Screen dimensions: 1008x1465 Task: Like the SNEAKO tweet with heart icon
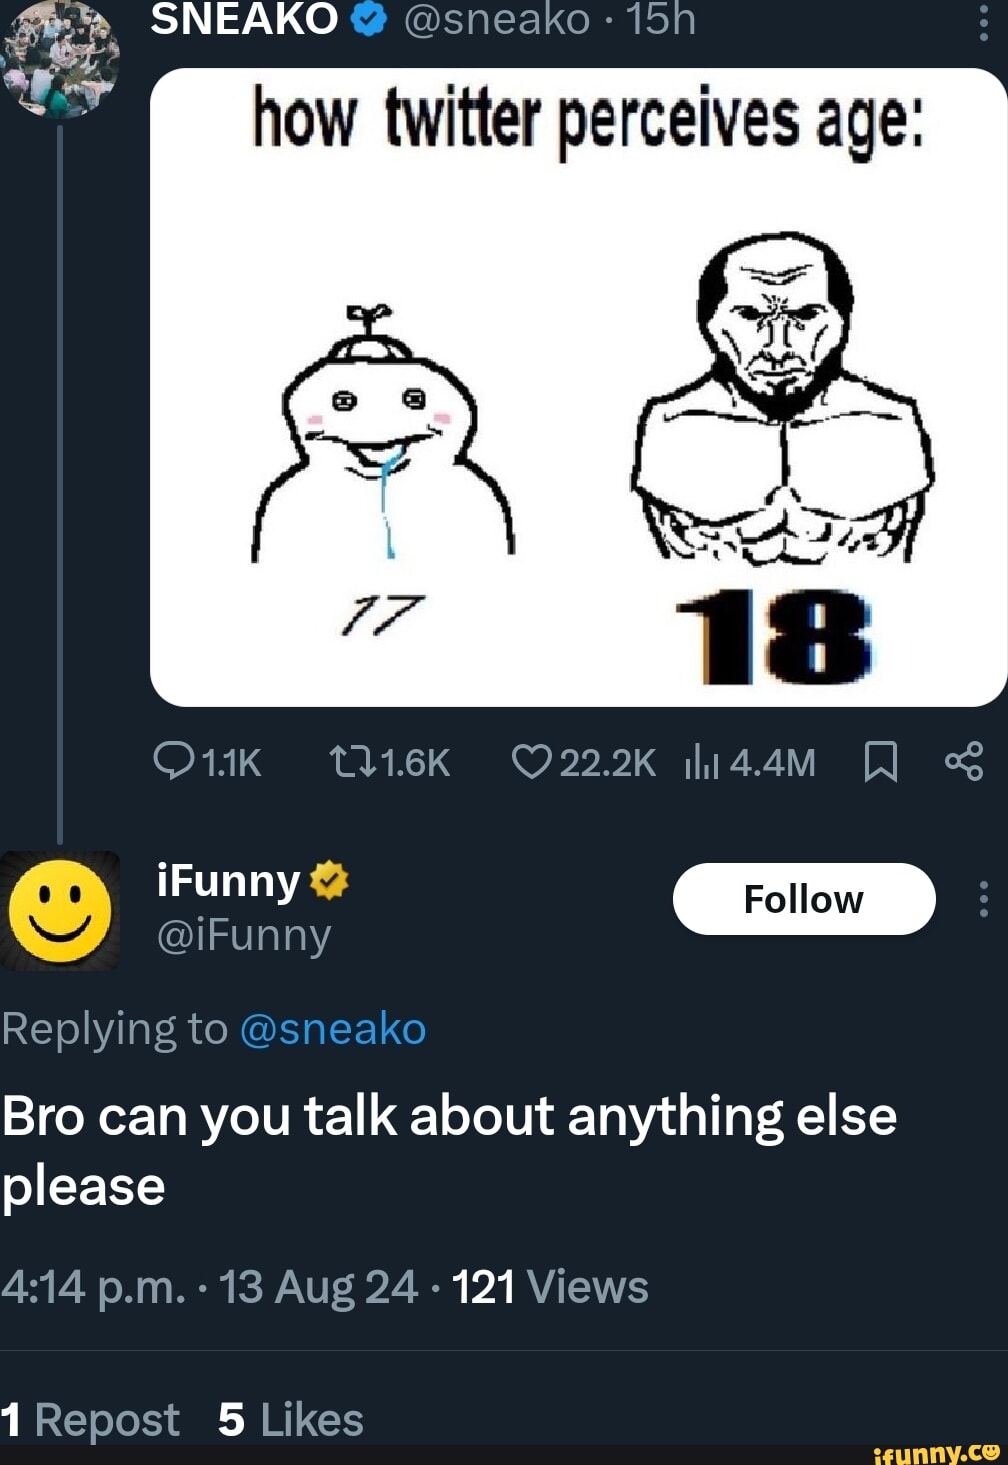coord(531,763)
